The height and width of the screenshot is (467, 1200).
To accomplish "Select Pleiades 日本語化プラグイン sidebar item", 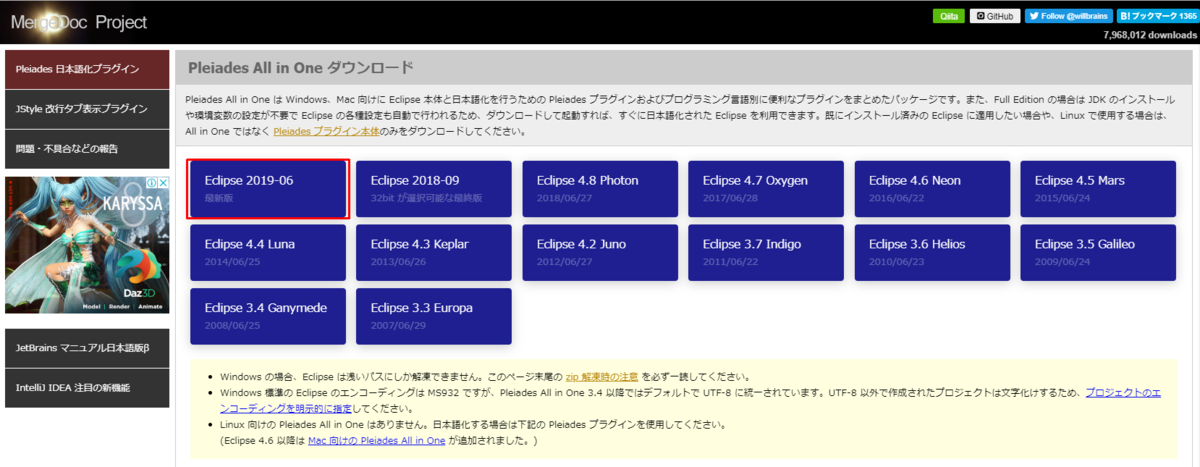I will pos(87,69).
